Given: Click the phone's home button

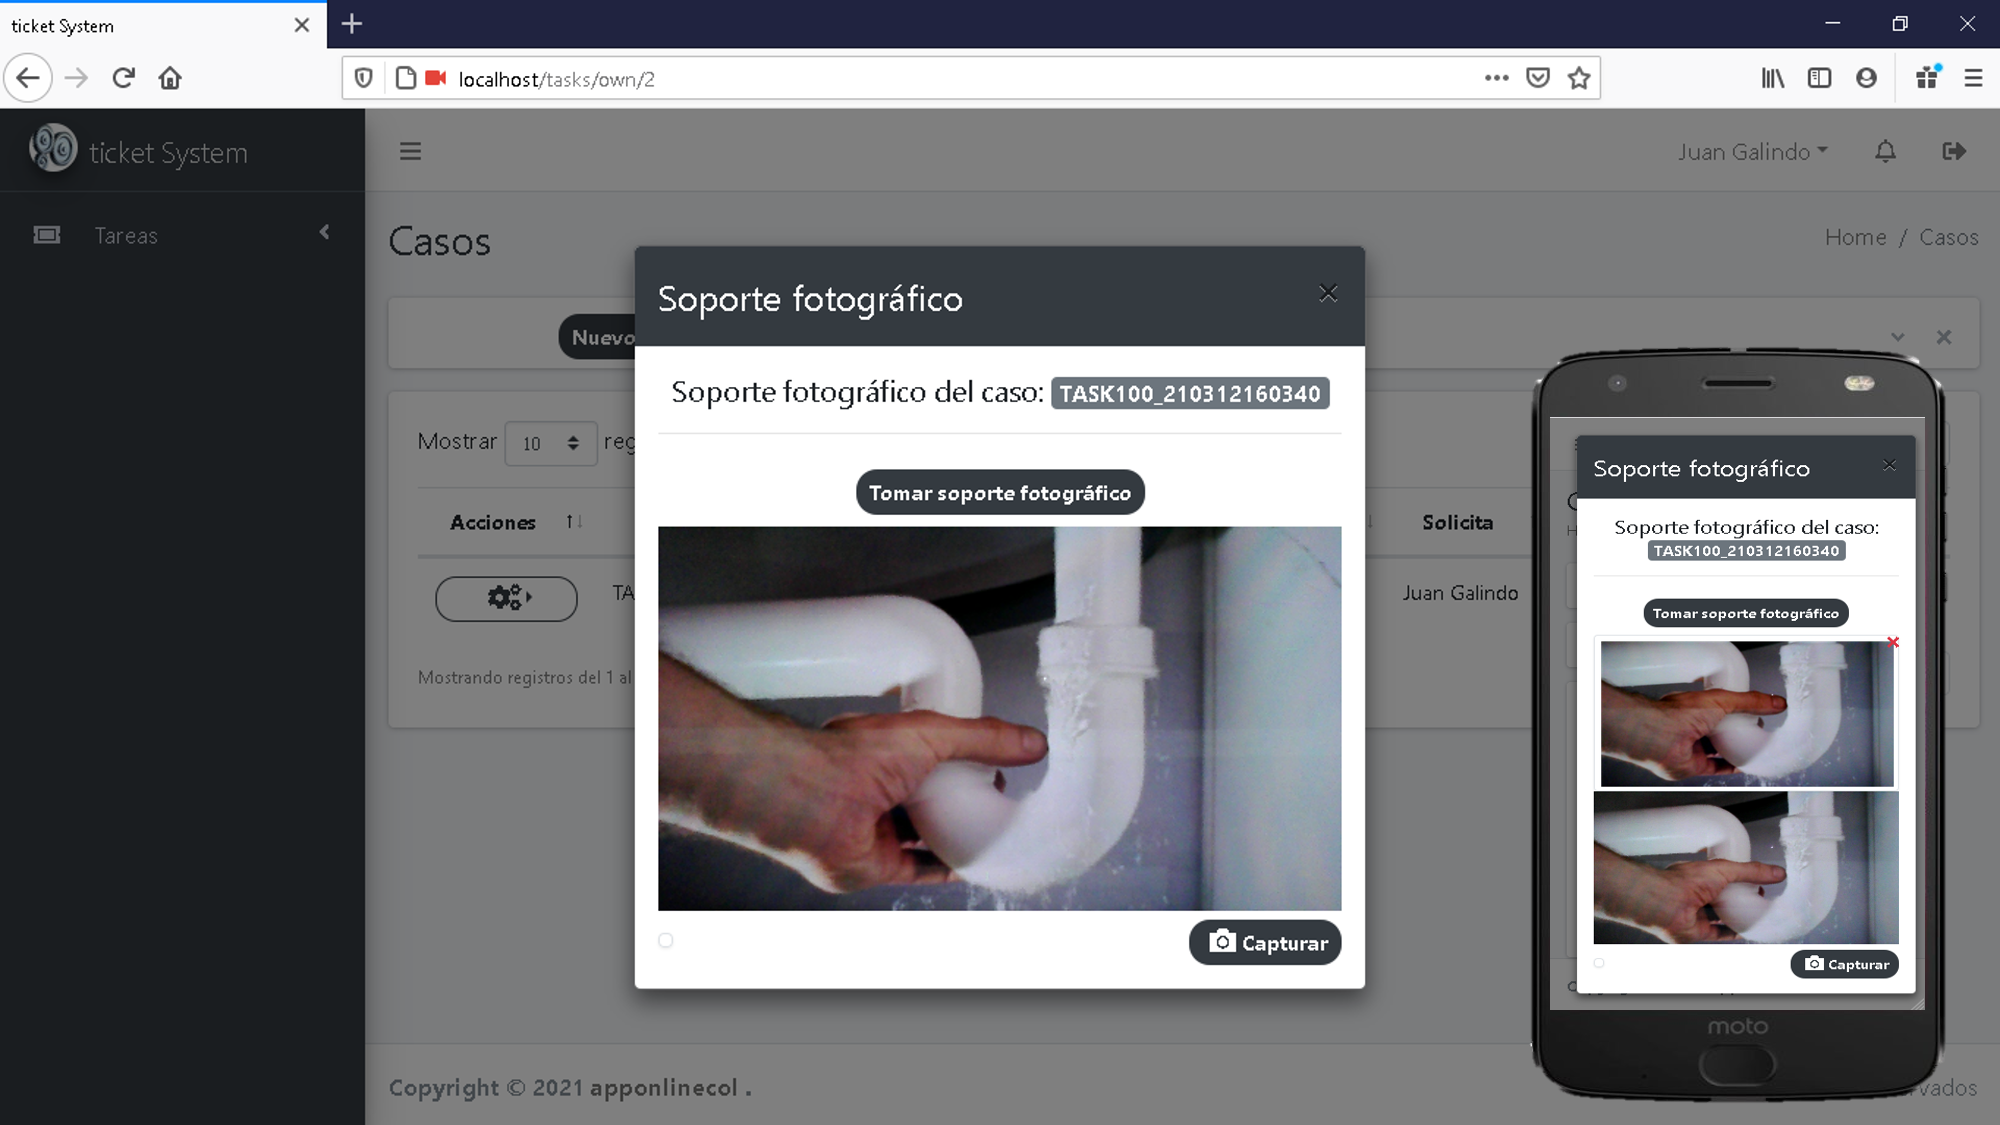Looking at the screenshot, I should click(x=1737, y=1064).
